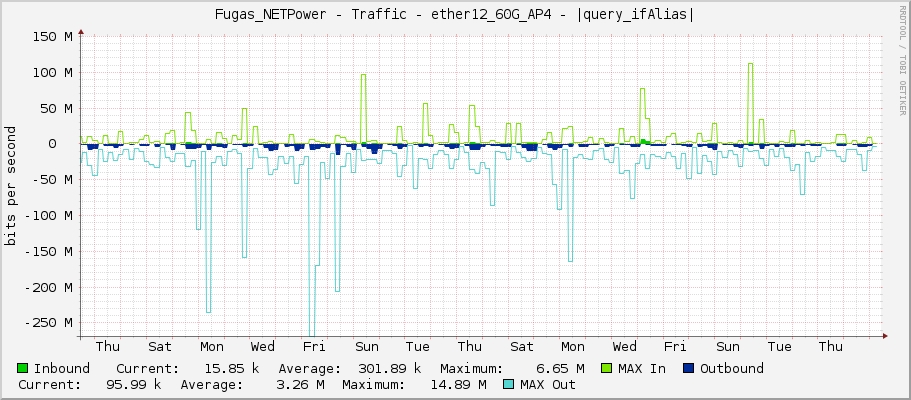Click the Outbound current '95.99 k'
911x400 pixels.
point(134,384)
